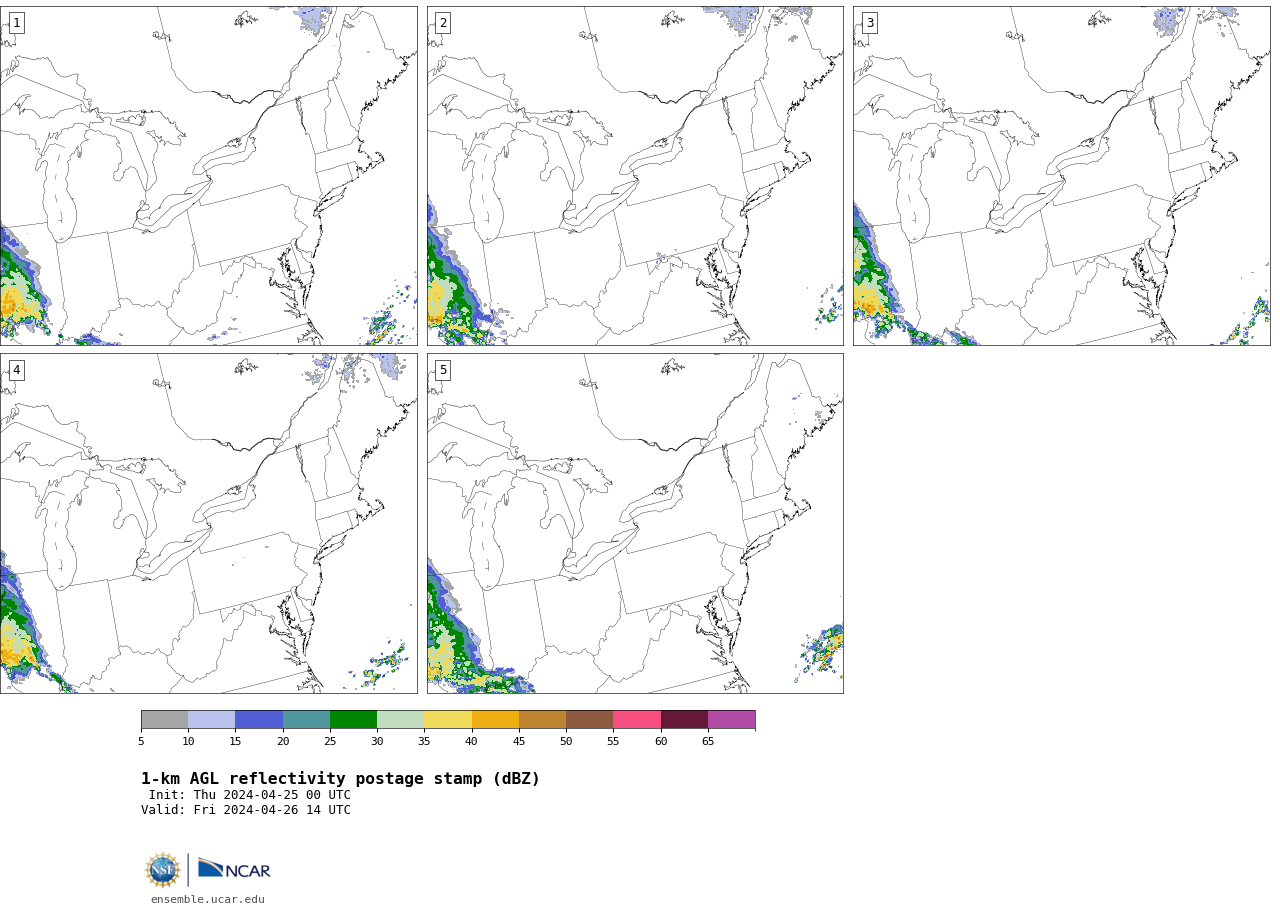This screenshot has width=1280, height=910.
Task: Click the colorbar tick label 20
Action: (283, 742)
